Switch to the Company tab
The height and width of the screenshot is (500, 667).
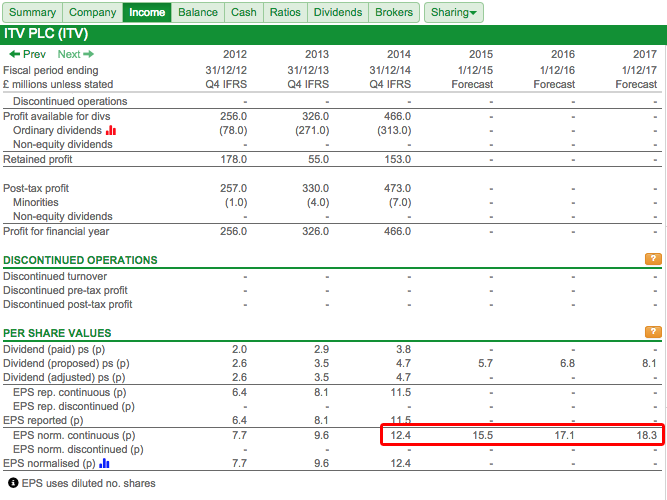click(x=93, y=12)
